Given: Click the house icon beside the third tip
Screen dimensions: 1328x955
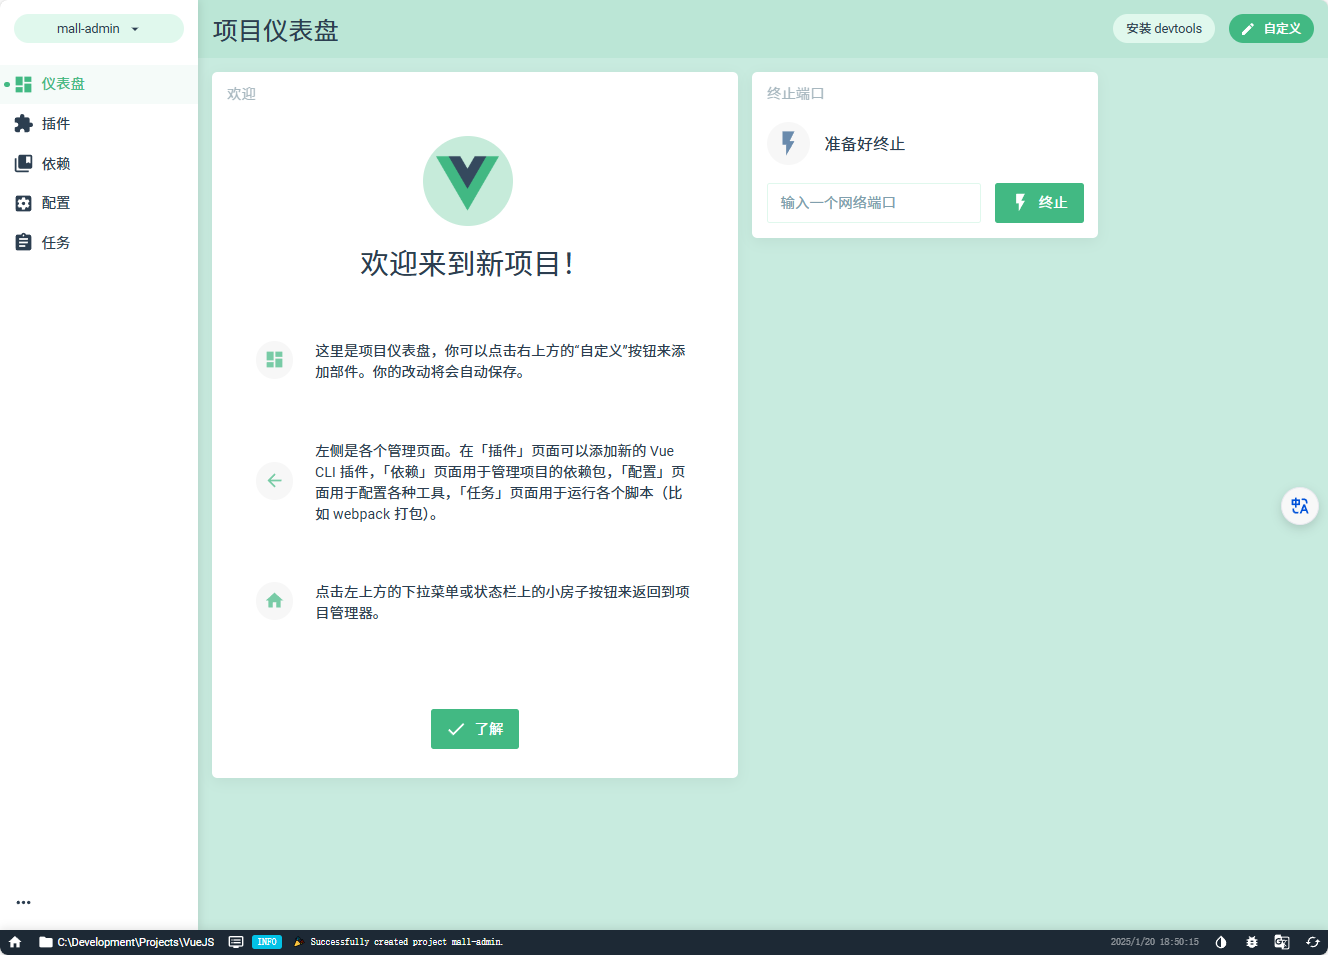Looking at the screenshot, I should [275, 601].
